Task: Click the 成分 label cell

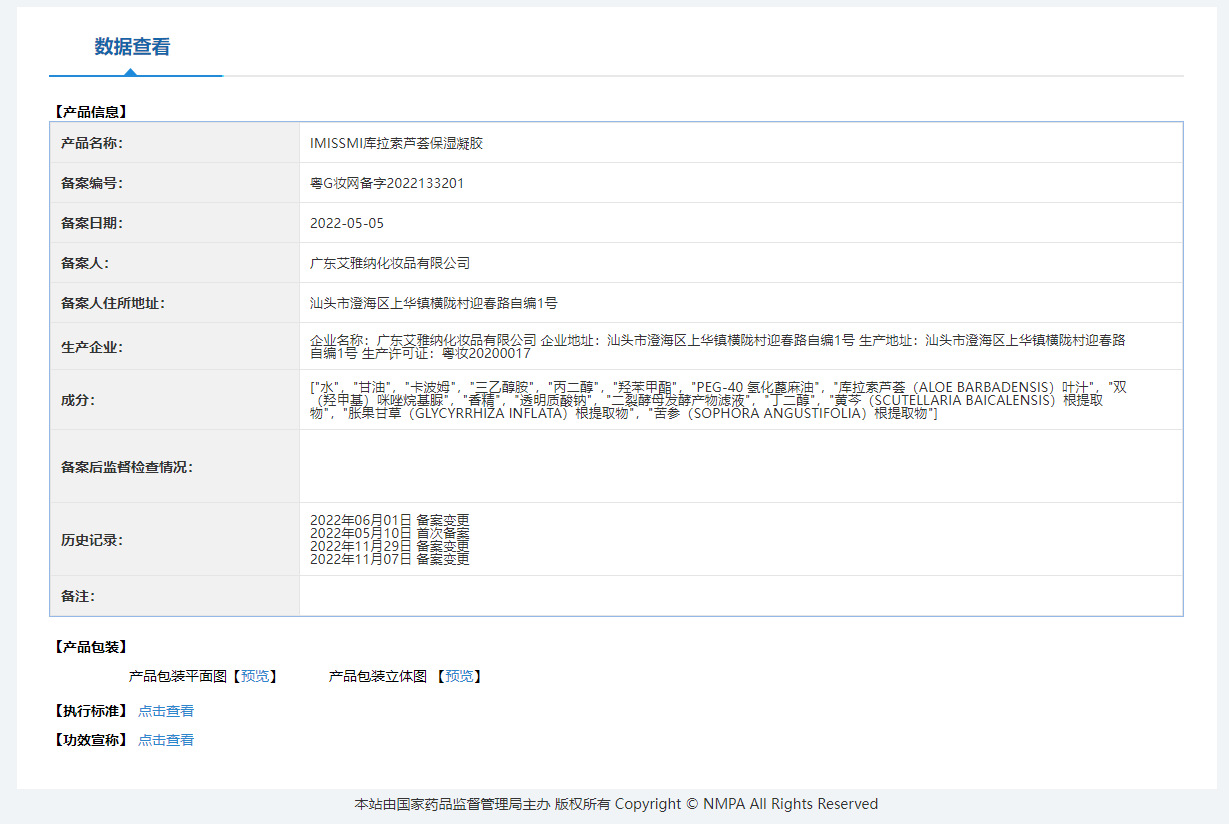Action: [x=175, y=400]
